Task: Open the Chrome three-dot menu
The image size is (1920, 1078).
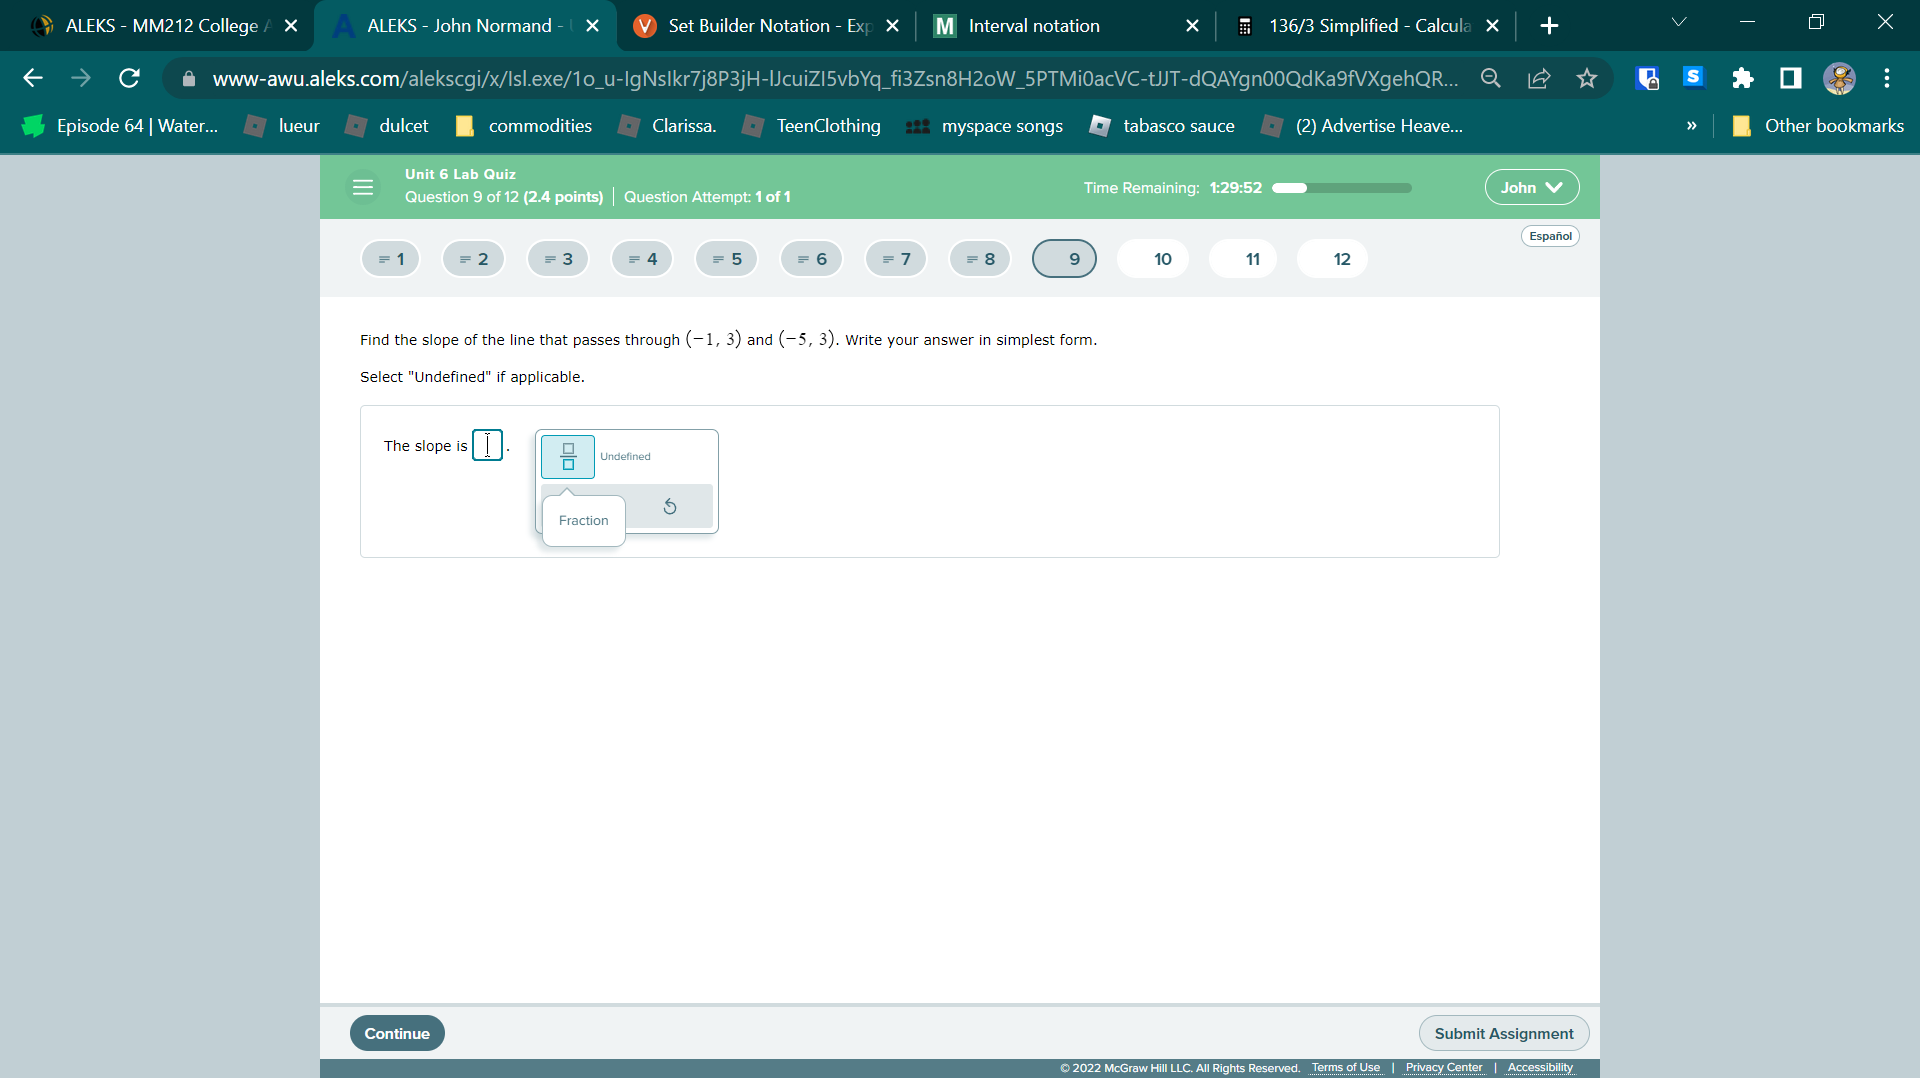Action: point(1887,78)
